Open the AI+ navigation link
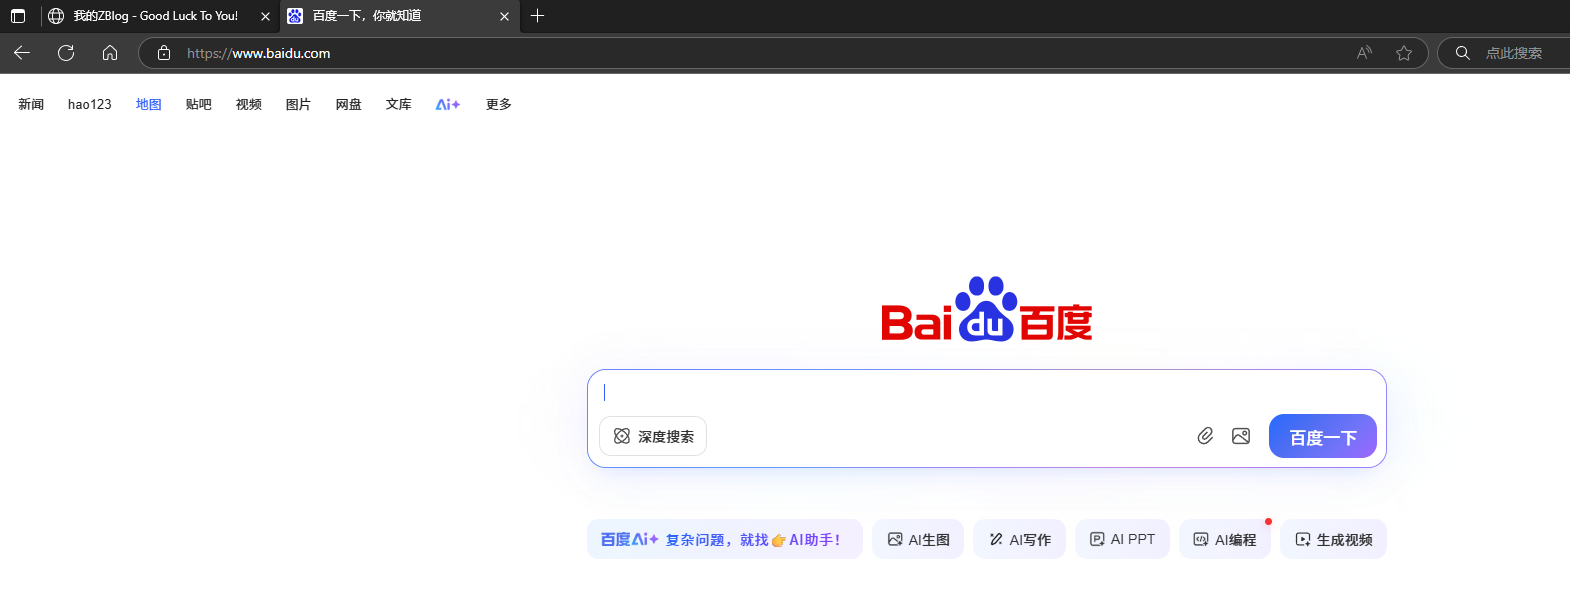Screen dimensions: 1570x608 [448, 104]
